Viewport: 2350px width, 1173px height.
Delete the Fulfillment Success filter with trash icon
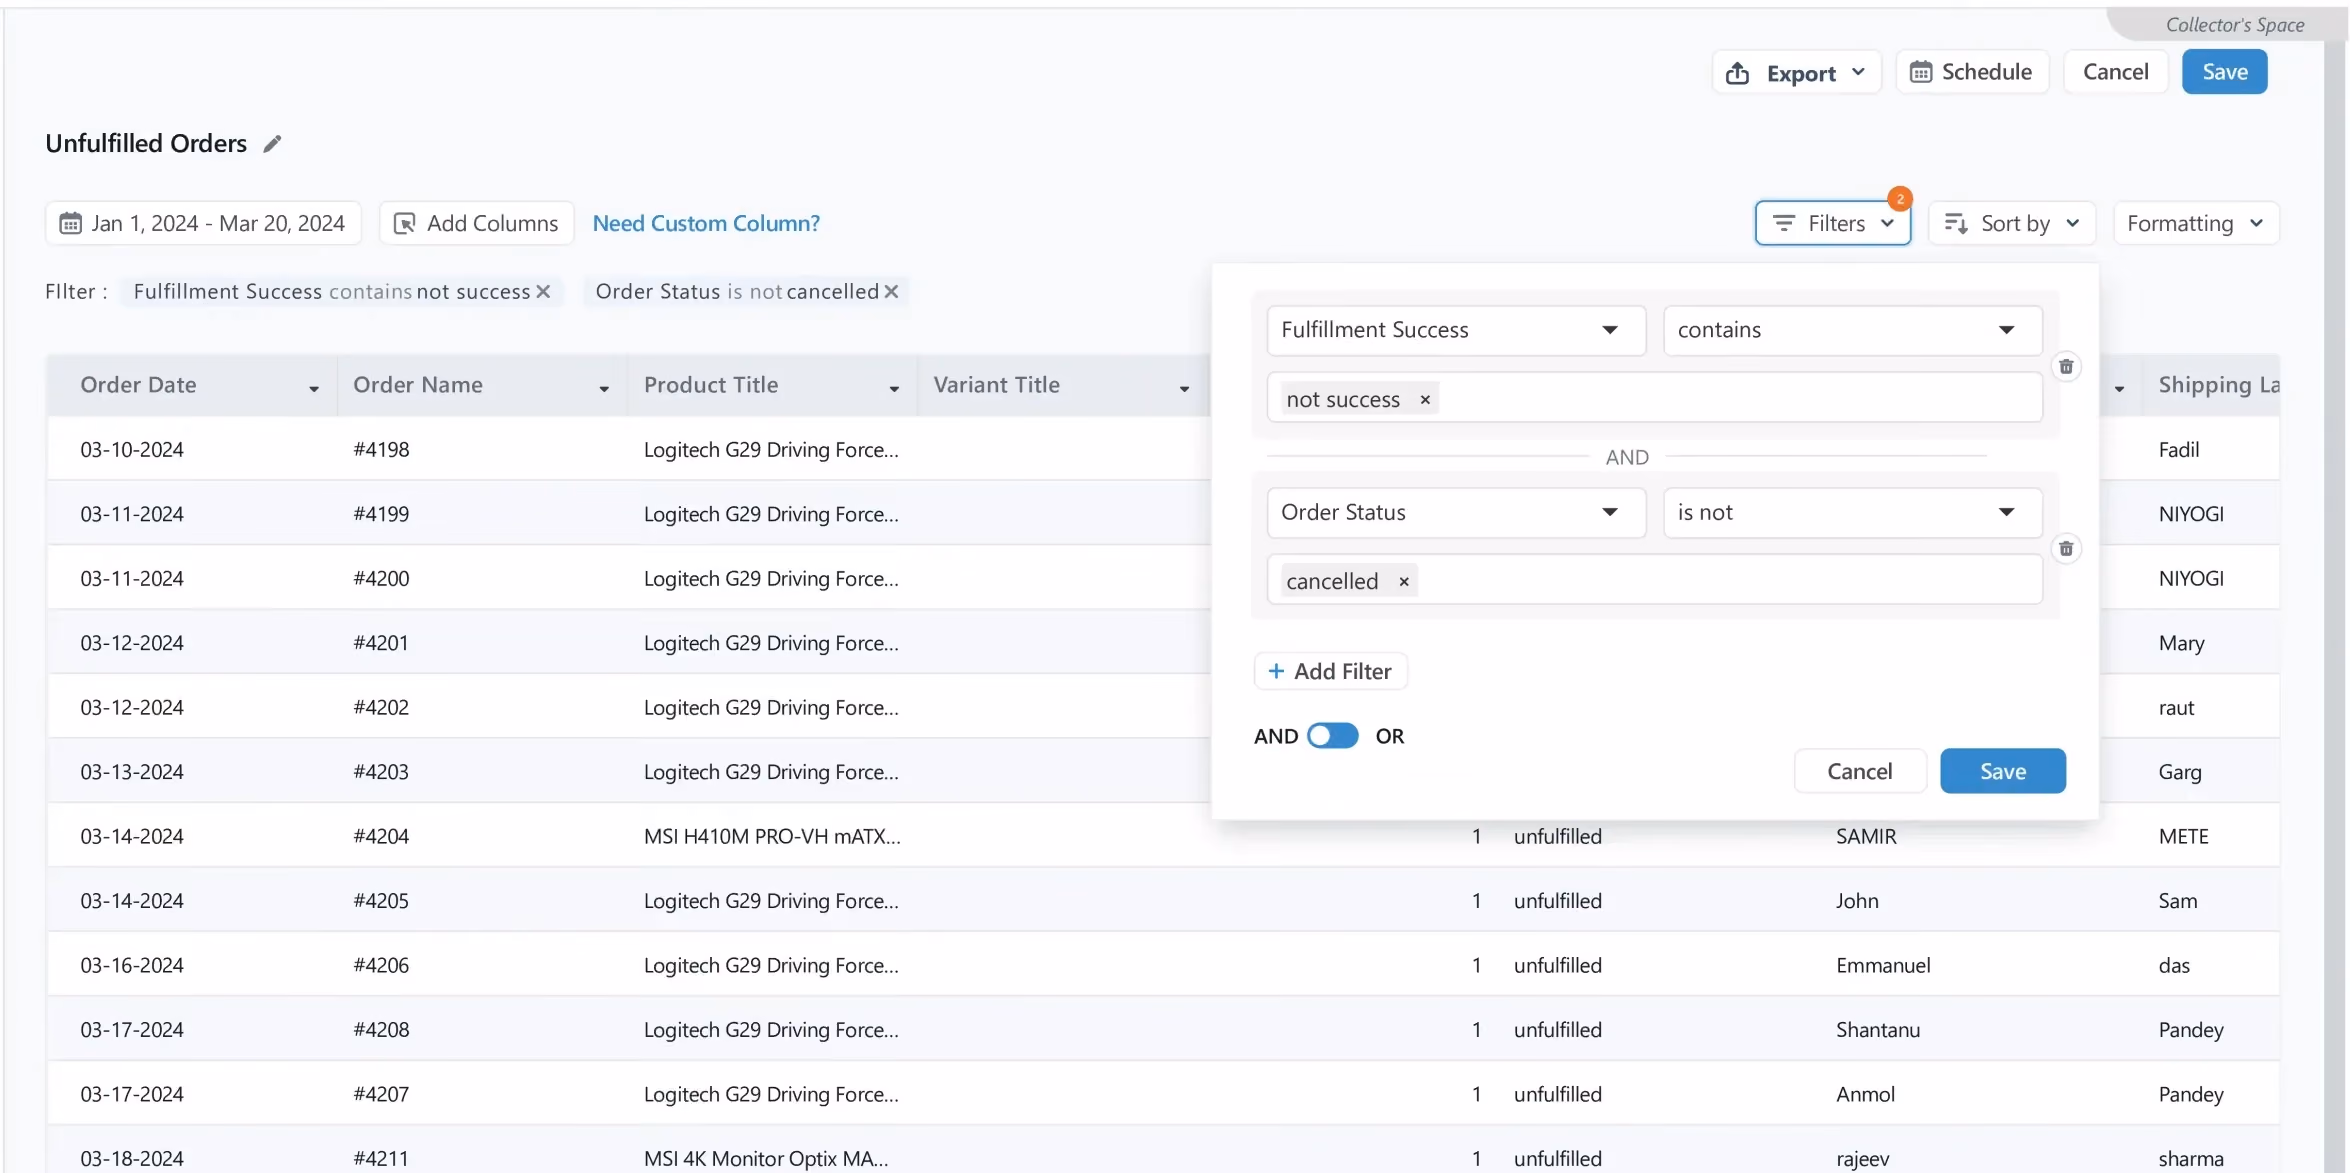pyautogui.click(x=2066, y=366)
